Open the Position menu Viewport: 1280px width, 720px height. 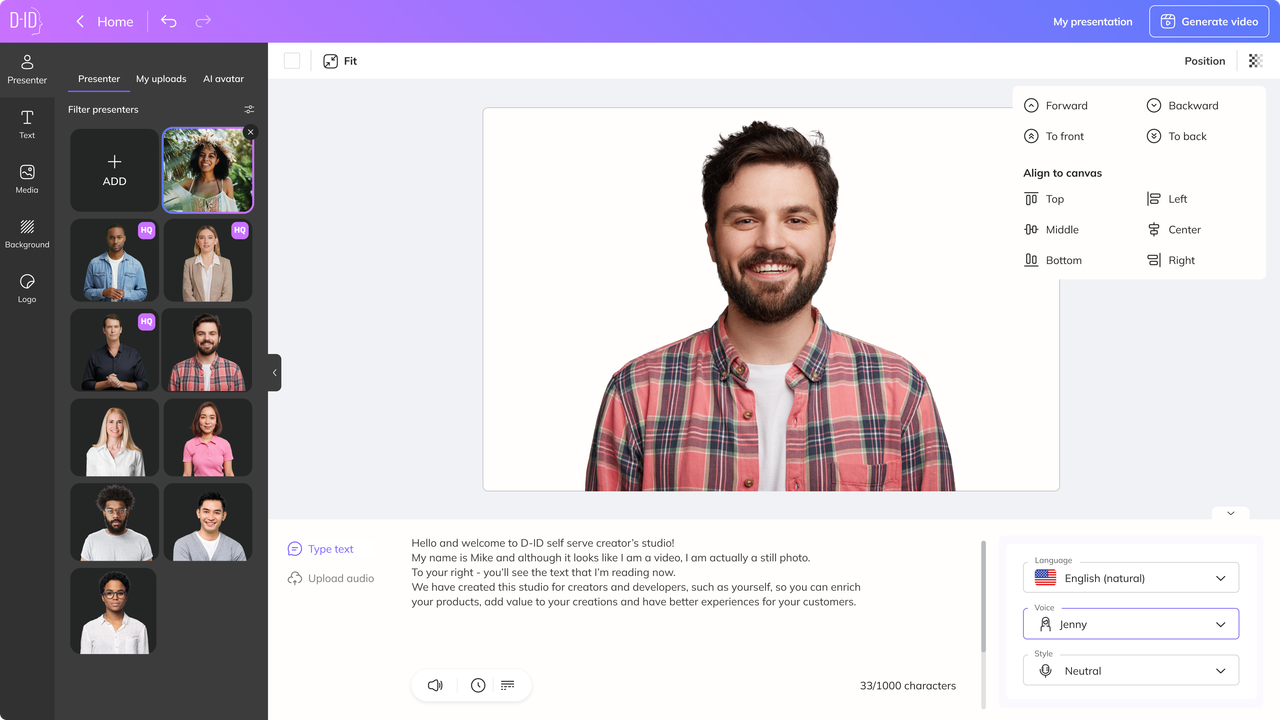coord(1204,61)
